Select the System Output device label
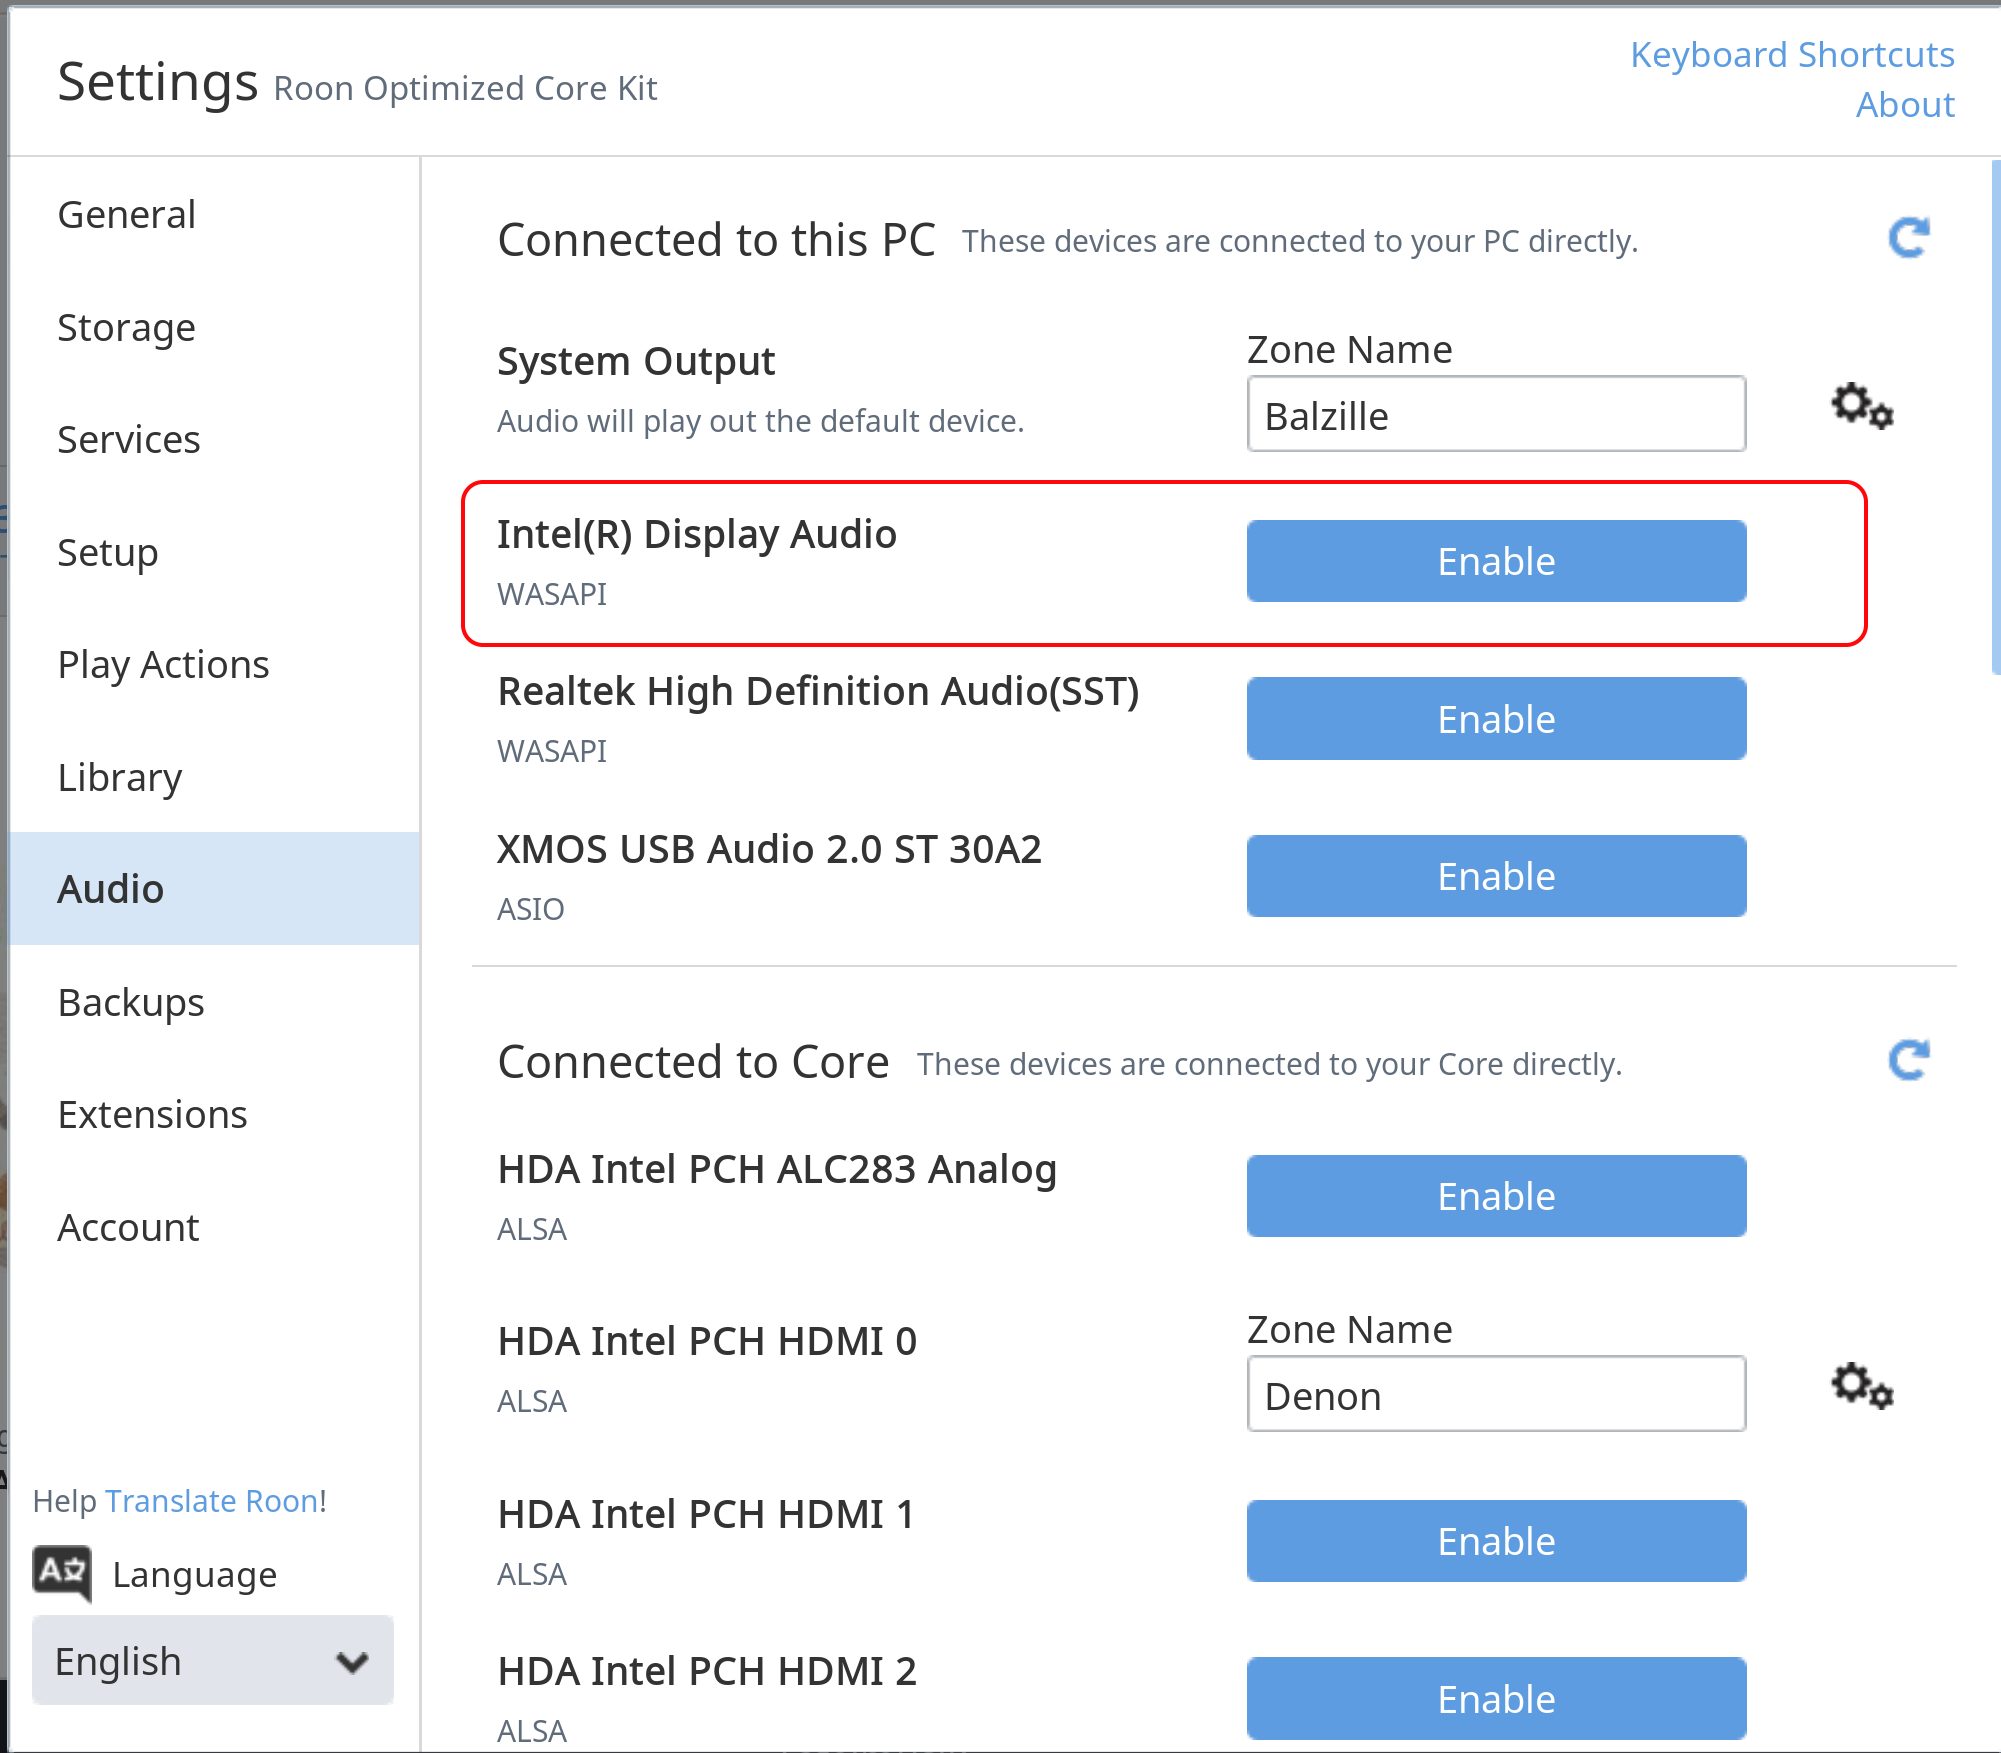 636,361
